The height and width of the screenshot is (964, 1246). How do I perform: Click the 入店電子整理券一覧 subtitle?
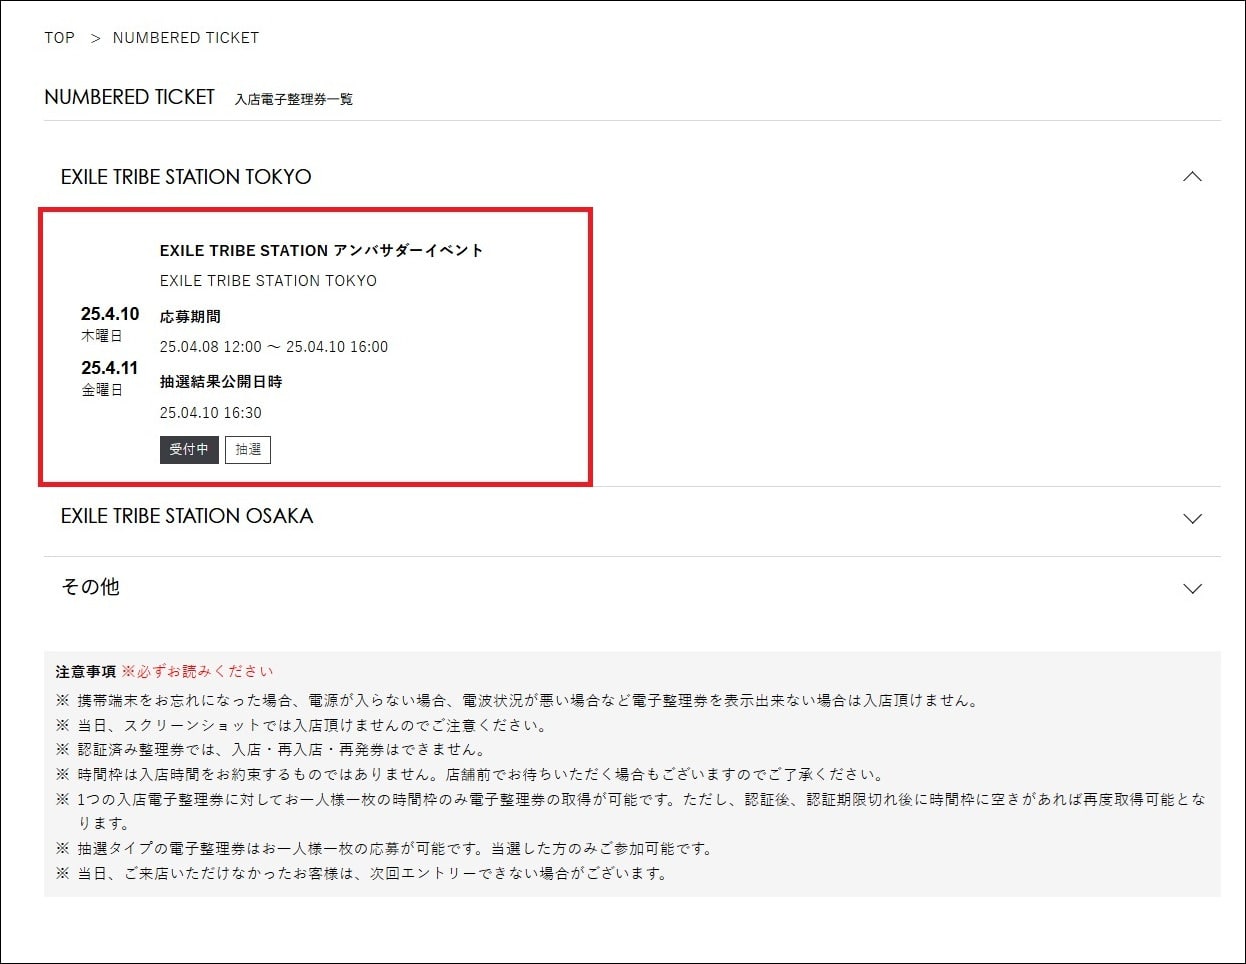click(x=294, y=99)
